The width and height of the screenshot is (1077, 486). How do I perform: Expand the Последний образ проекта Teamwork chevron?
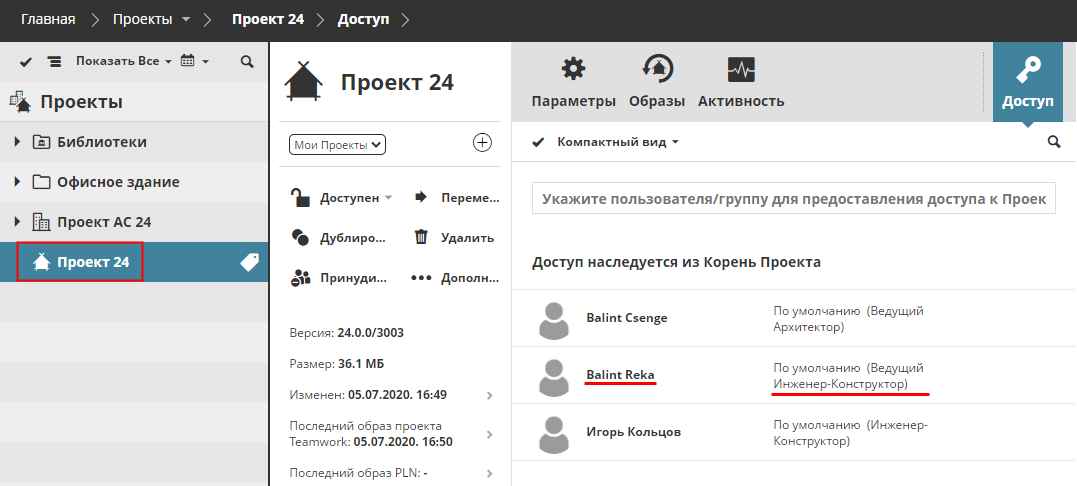pos(489,434)
